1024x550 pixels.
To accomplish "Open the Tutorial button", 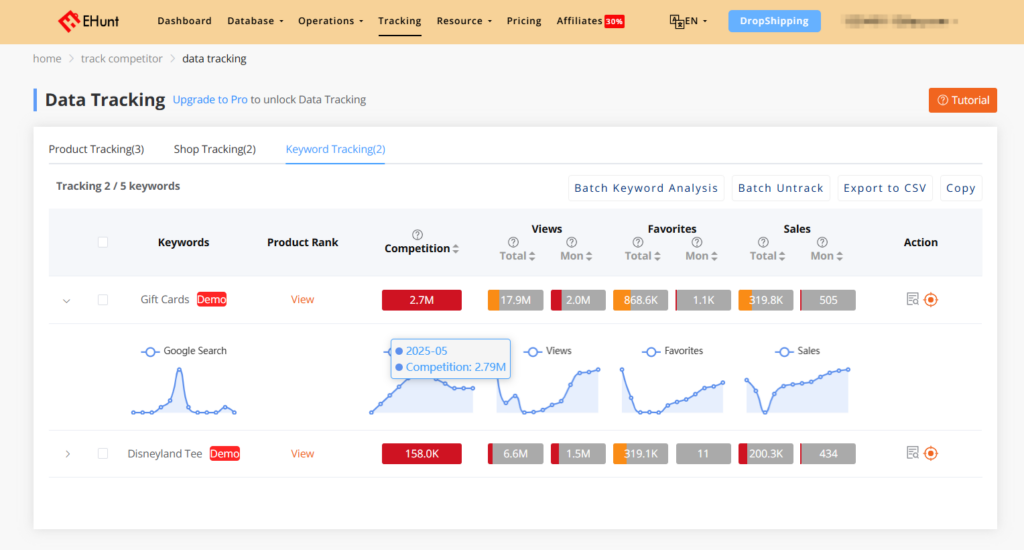I will pos(963,100).
